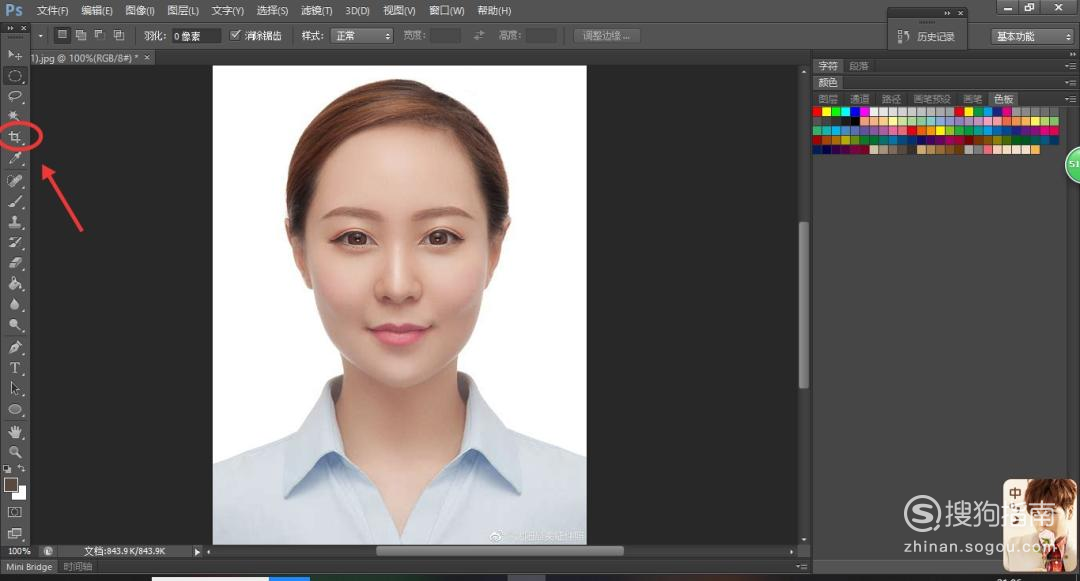The image size is (1080, 581).
Task: Select the Crop tool
Action: pos(15,135)
